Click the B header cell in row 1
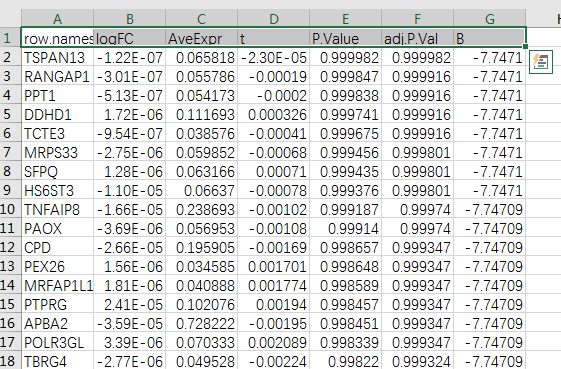The height and width of the screenshot is (369, 561). click(x=490, y=38)
